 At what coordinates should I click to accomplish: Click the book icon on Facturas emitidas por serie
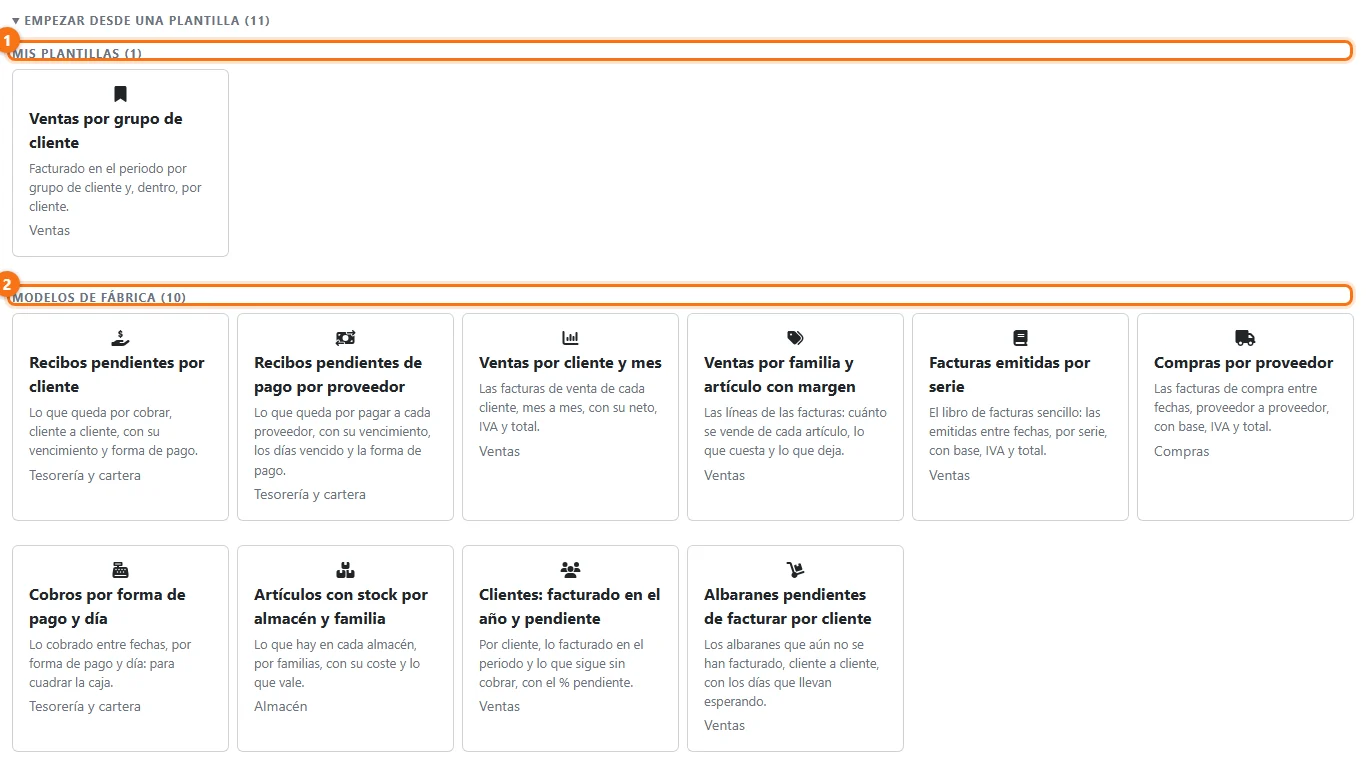point(1020,338)
